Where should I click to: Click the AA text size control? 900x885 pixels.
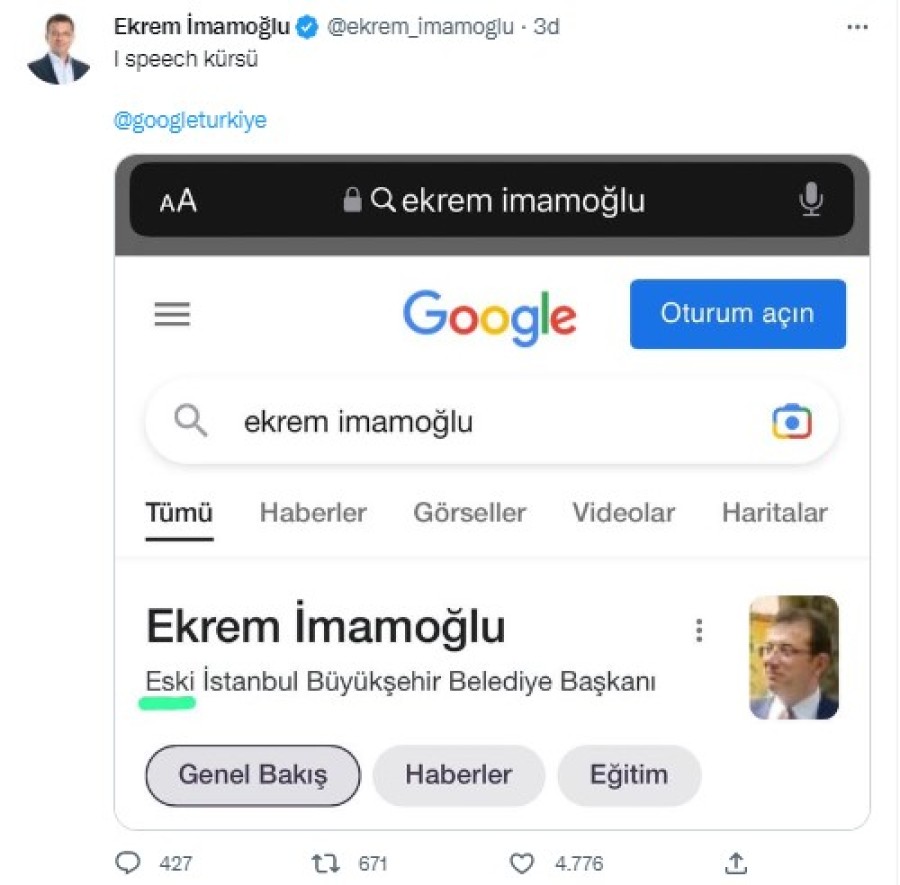178,202
